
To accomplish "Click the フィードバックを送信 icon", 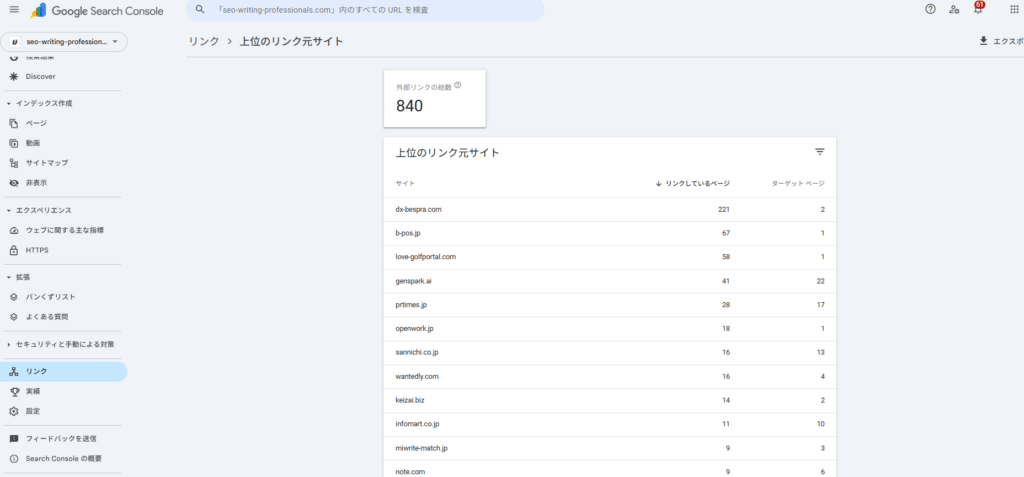I will tap(14, 438).
